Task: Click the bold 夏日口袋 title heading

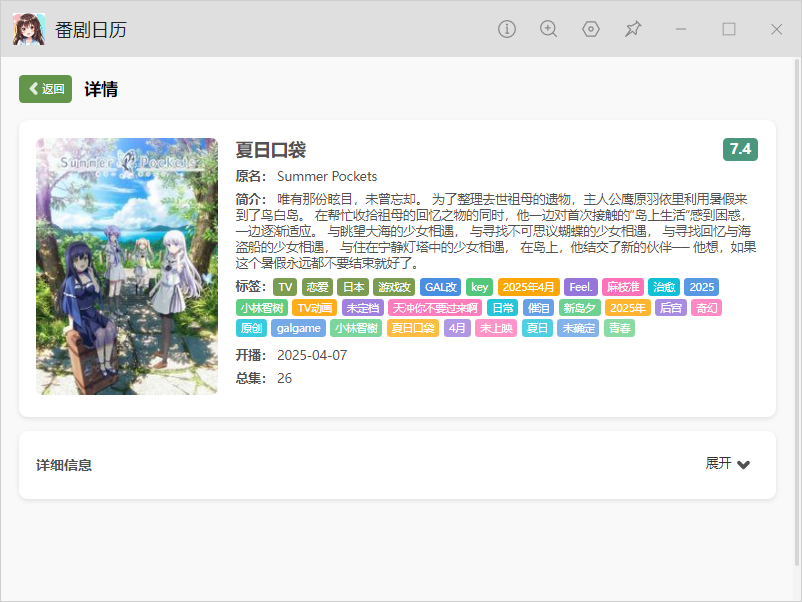Action: (271, 150)
